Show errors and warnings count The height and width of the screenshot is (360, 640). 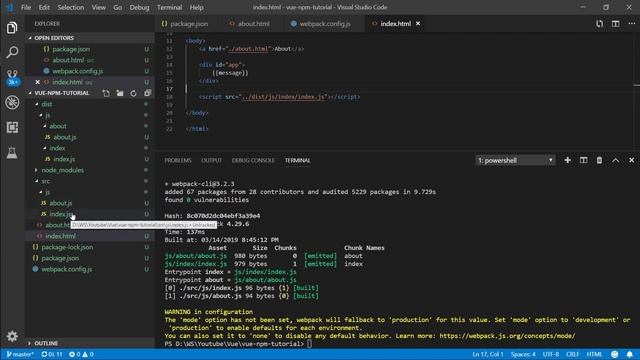pyautogui.click(x=81, y=354)
